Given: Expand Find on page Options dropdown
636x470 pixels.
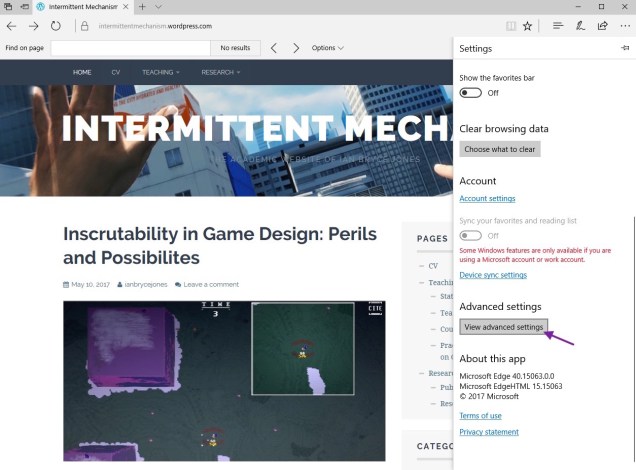Looking at the screenshot, I should (x=326, y=47).
